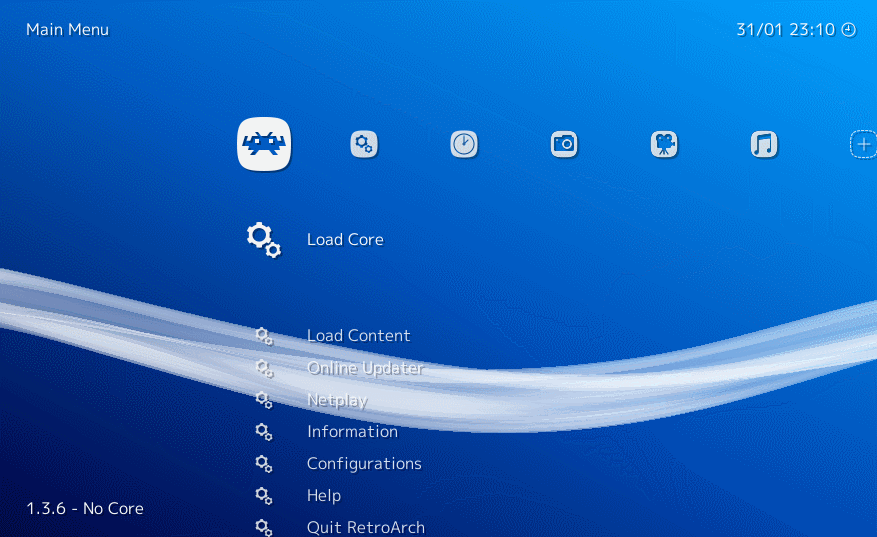
Task: Click the gears icon beside Information
Action: 264,432
